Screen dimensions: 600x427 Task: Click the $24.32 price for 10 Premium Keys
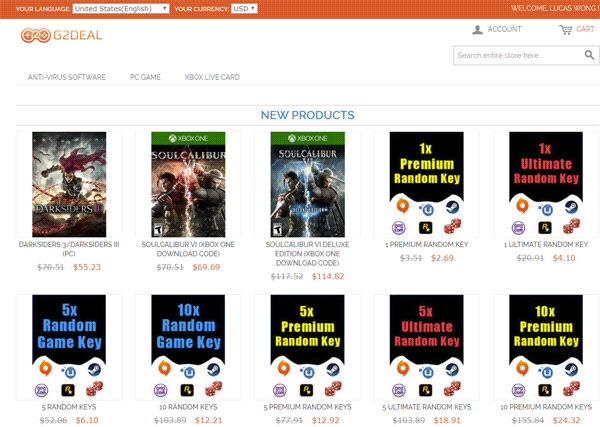(566, 420)
